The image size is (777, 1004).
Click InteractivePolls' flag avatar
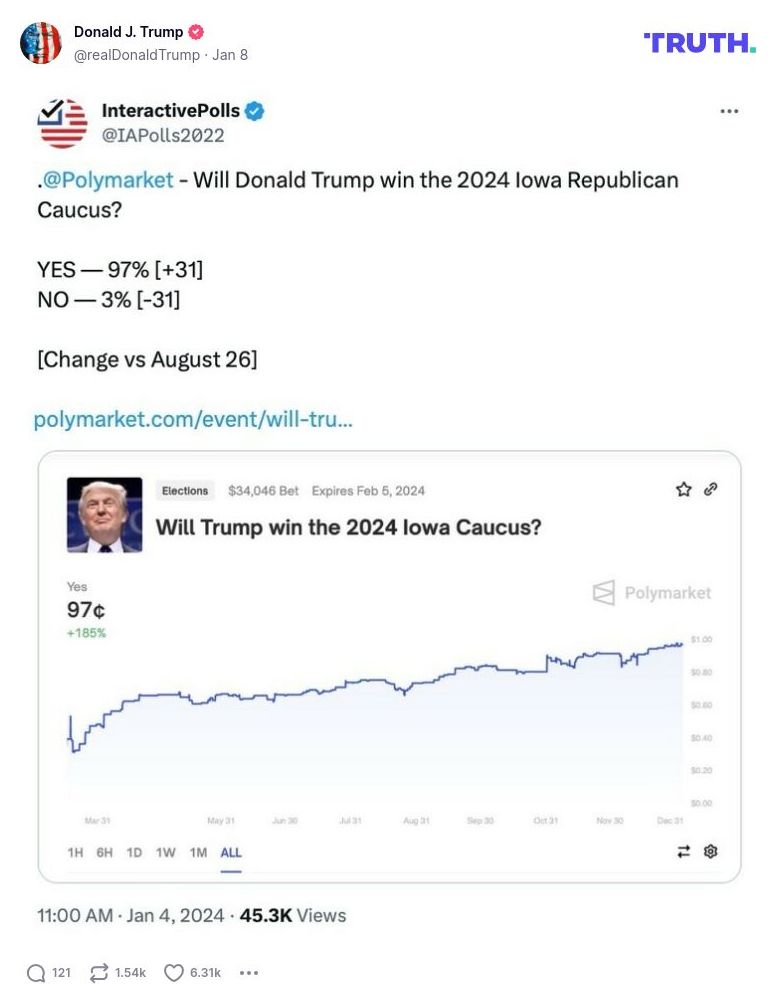(62, 122)
